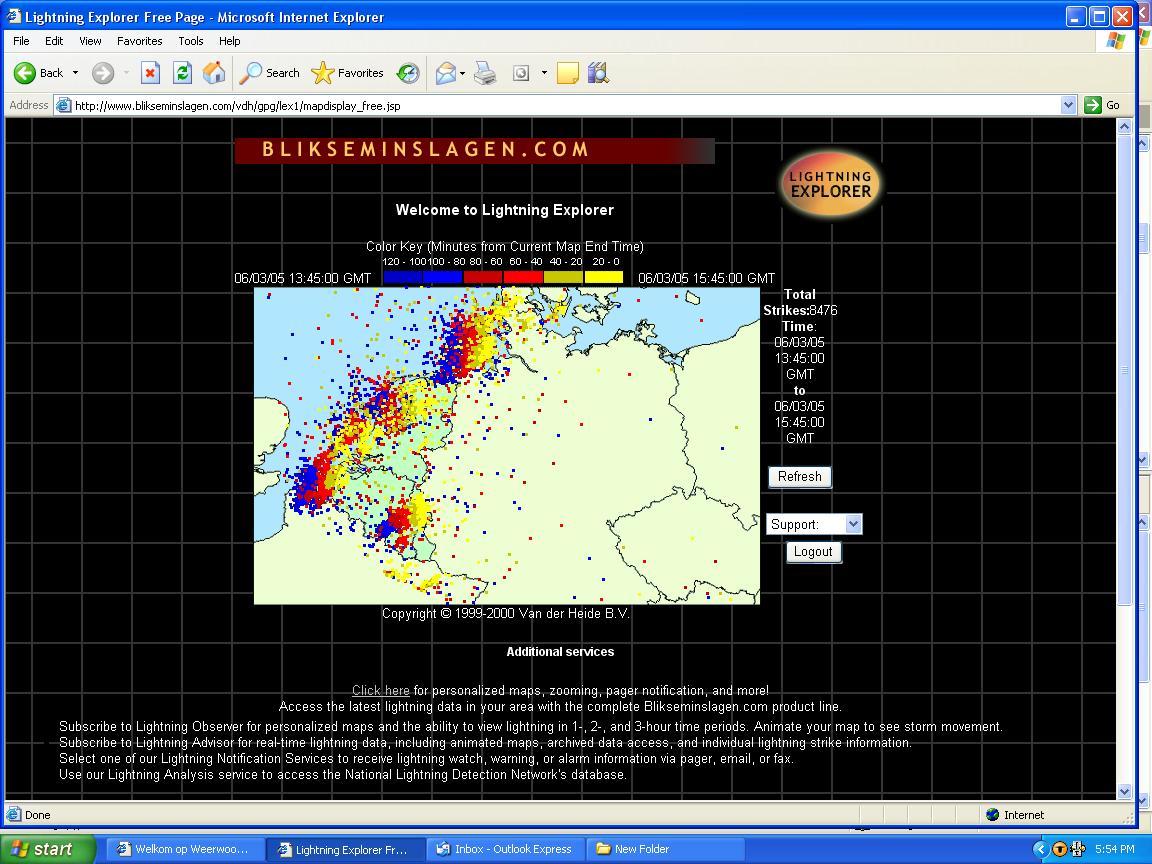This screenshot has height=864, width=1152.
Task: Open the History toolbar icon
Action: click(408, 73)
